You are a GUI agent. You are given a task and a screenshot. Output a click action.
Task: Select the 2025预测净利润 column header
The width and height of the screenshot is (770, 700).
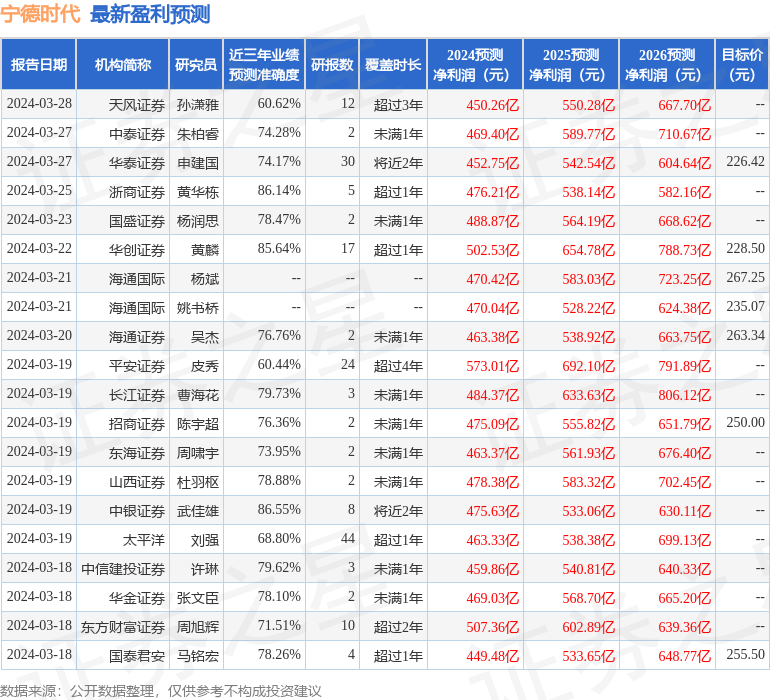pos(571,64)
